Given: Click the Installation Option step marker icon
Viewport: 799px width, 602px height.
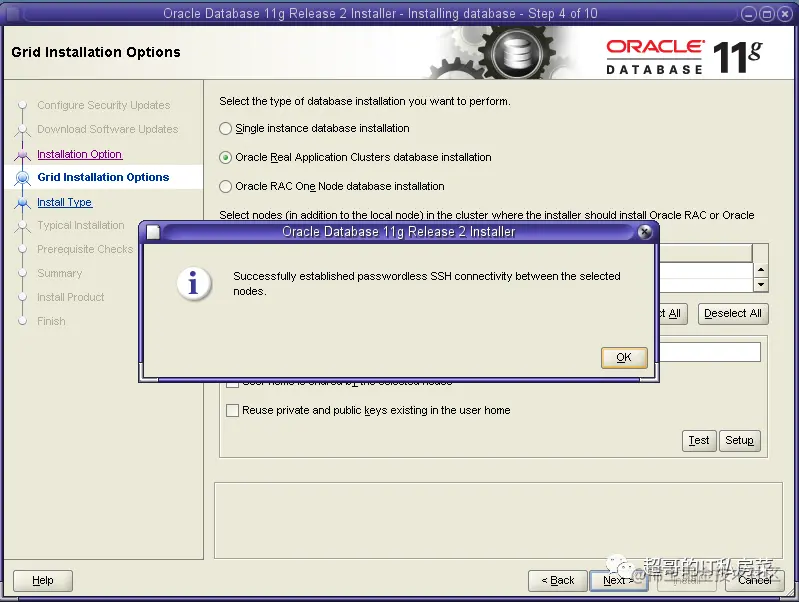Looking at the screenshot, I should tap(22, 154).
